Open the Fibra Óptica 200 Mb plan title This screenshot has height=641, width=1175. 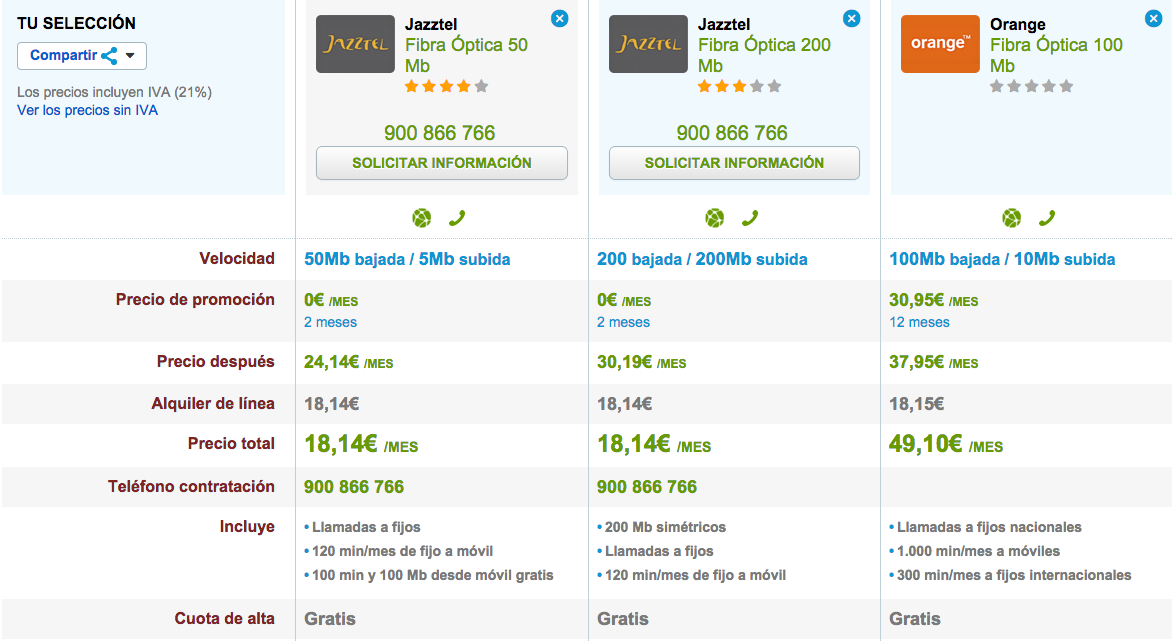click(x=764, y=55)
